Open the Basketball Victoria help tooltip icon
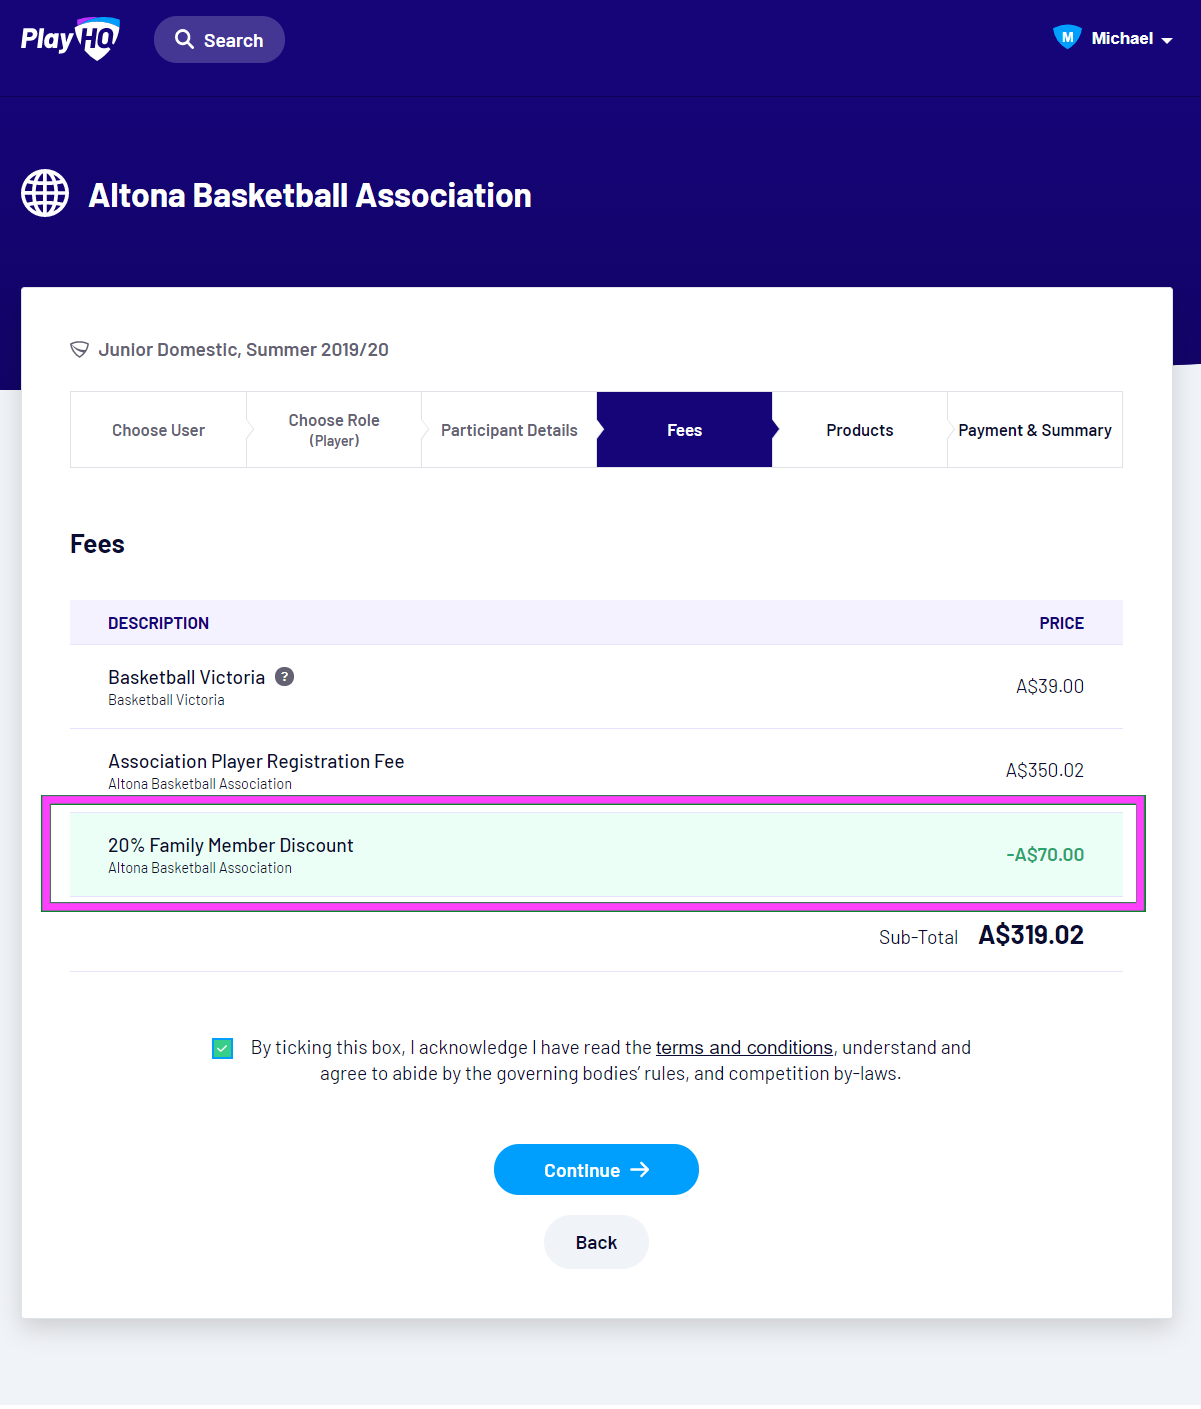The height and width of the screenshot is (1409, 1201). coord(285,677)
